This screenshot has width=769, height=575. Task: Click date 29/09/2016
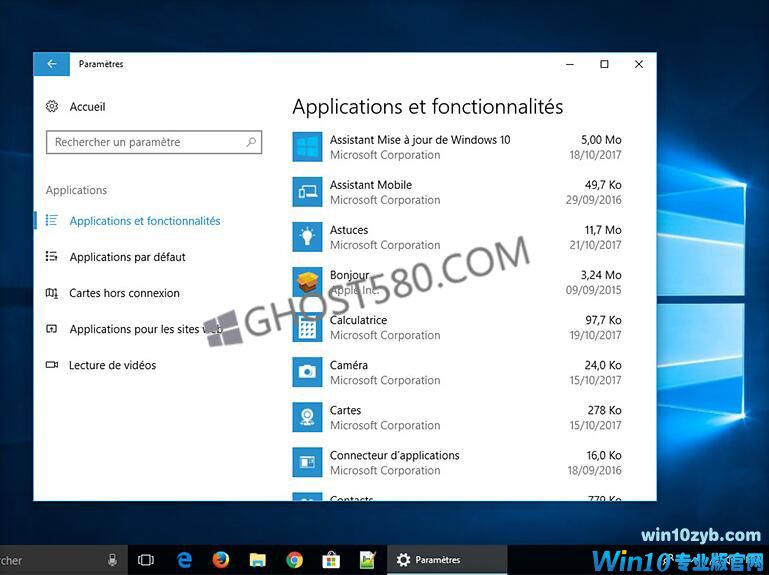pos(593,200)
